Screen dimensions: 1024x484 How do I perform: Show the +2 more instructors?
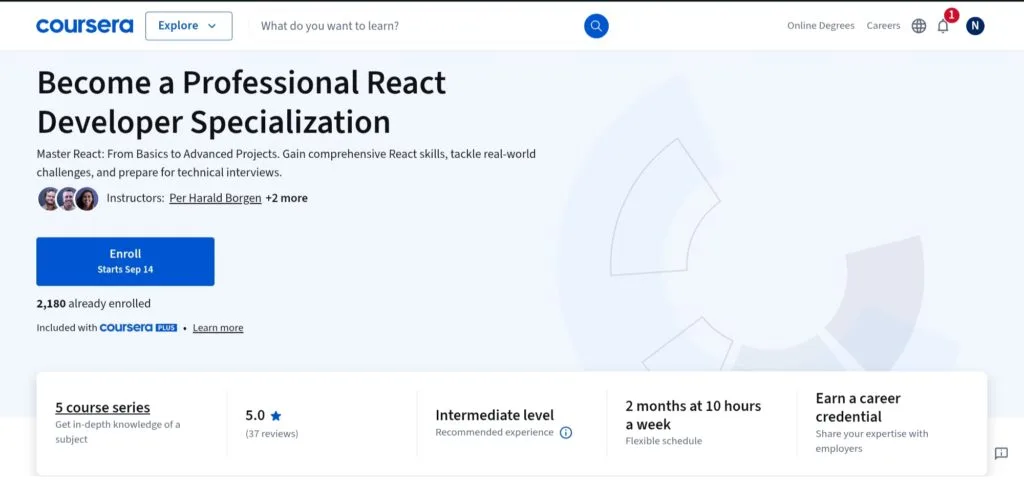pos(286,198)
